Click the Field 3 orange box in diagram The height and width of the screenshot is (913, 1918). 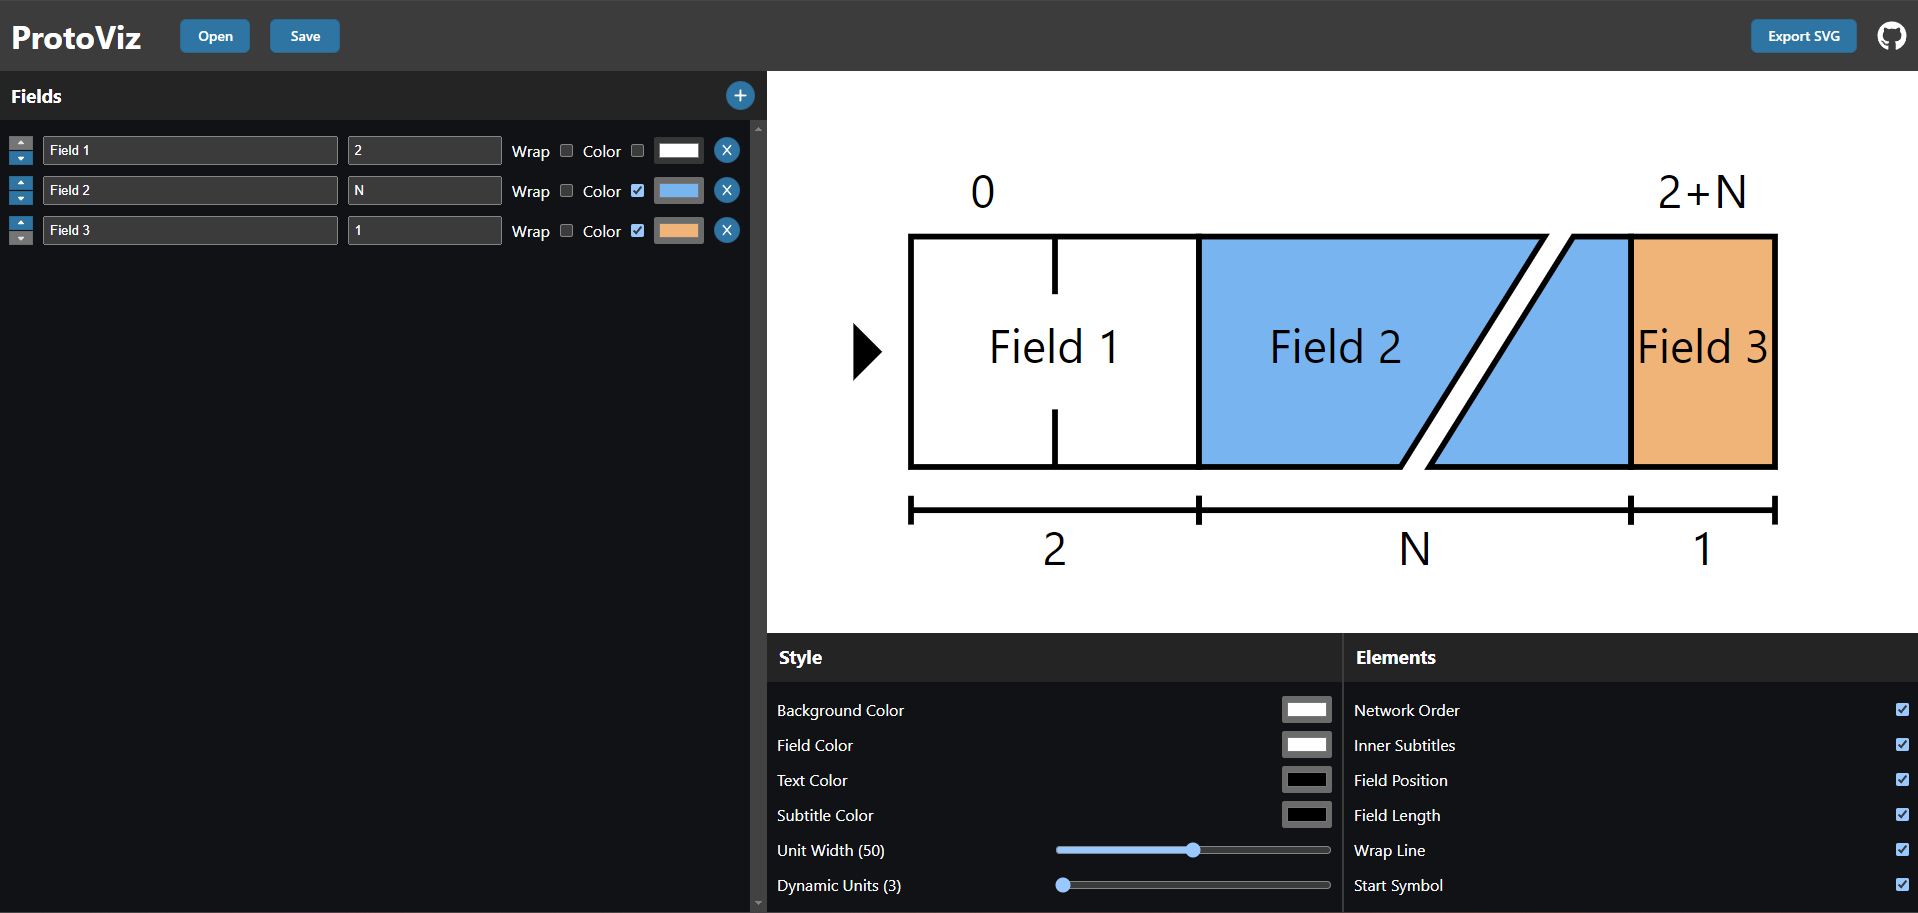tap(1703, 352)
